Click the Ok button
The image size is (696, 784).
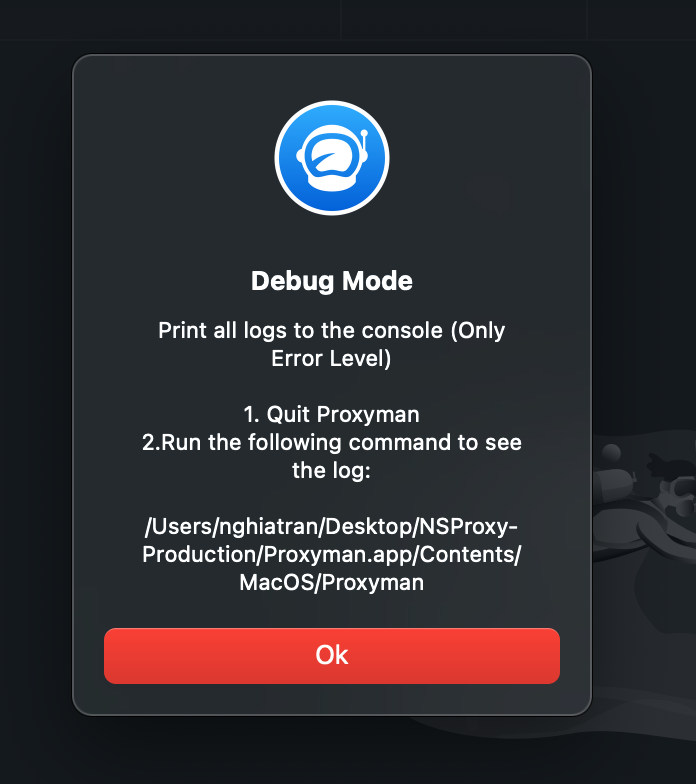coord(332,656)
